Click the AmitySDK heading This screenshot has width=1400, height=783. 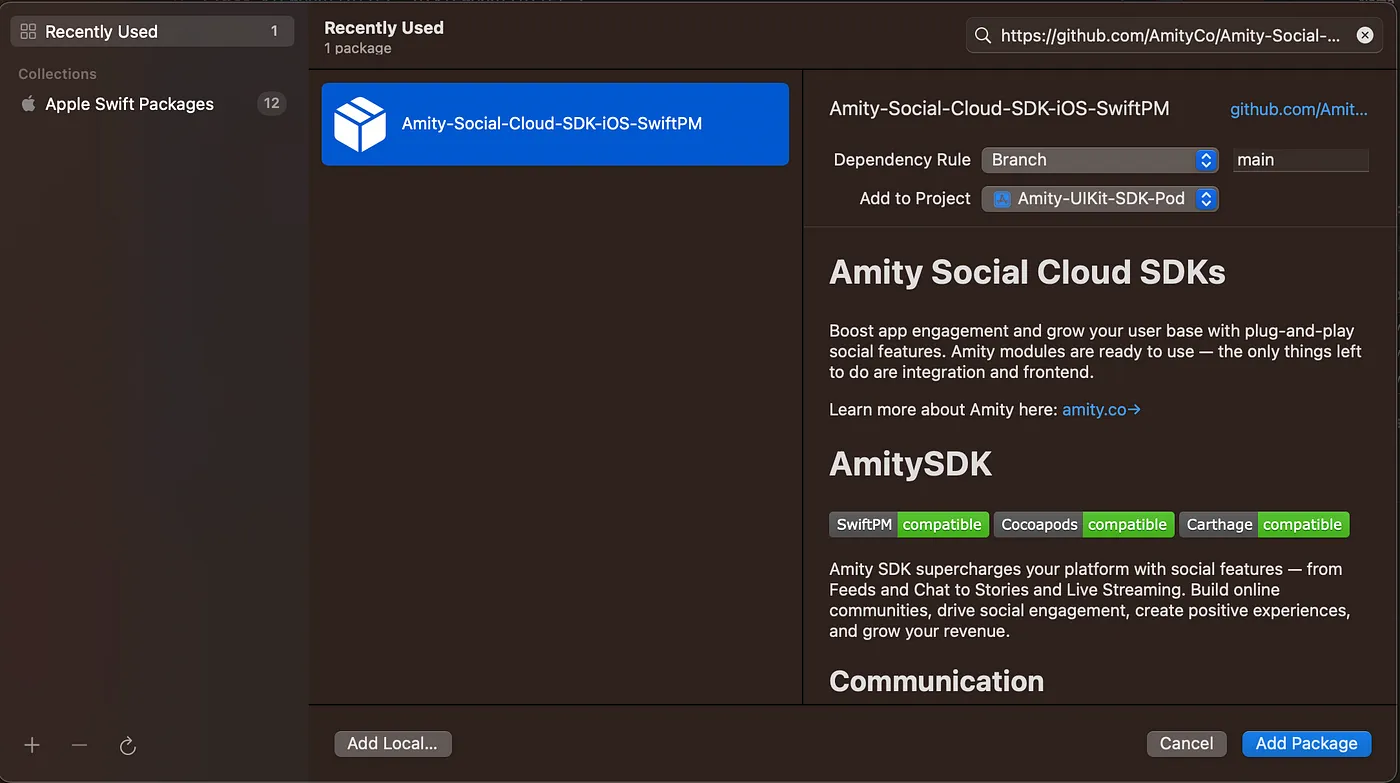910,464
